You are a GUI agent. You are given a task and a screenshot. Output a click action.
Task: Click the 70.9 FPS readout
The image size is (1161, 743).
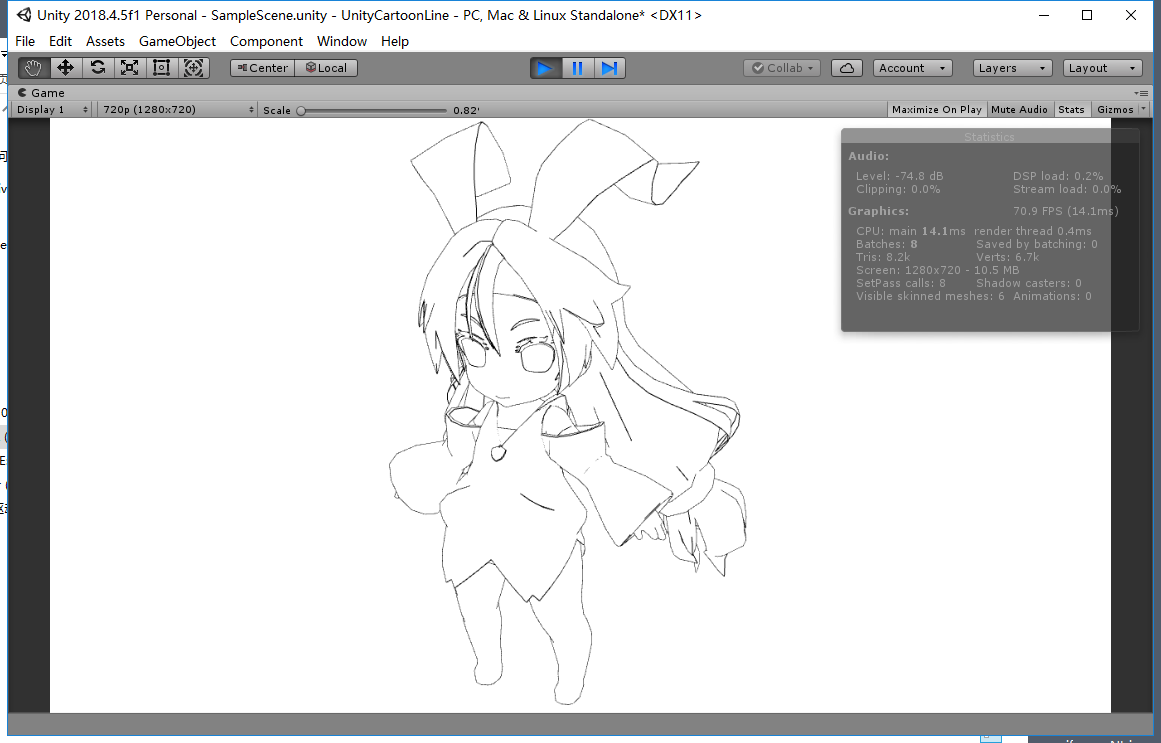click(x=1065, y=211)
